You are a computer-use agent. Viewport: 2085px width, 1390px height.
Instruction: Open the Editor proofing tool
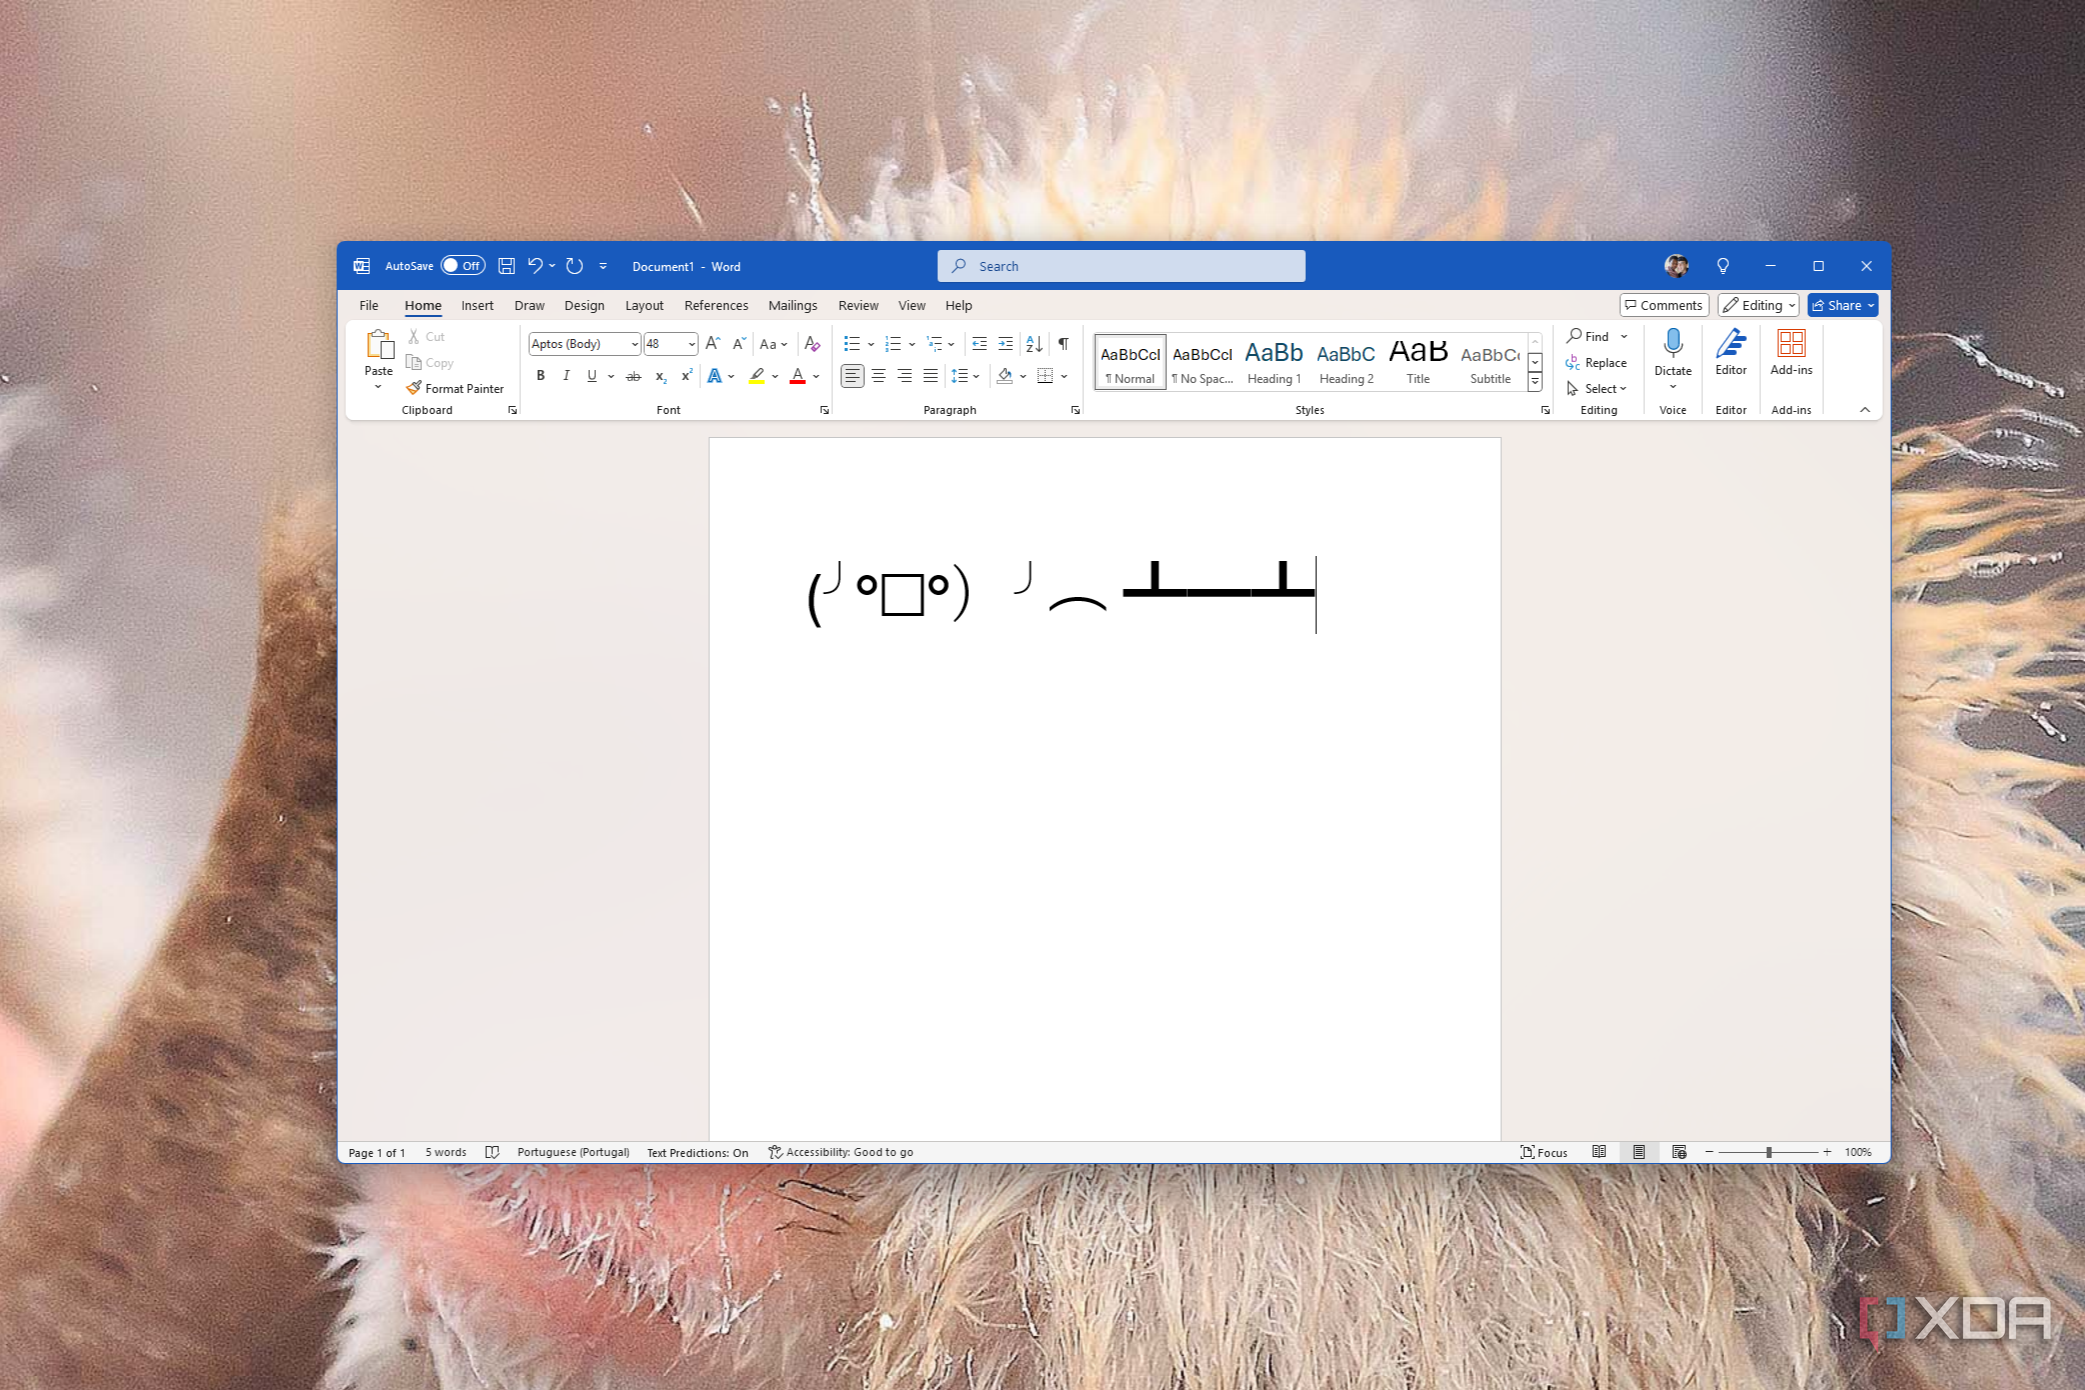[x=1731, y=353]
